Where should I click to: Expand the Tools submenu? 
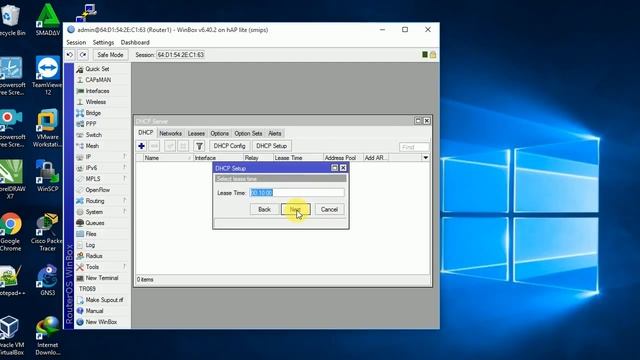point(92,267)
